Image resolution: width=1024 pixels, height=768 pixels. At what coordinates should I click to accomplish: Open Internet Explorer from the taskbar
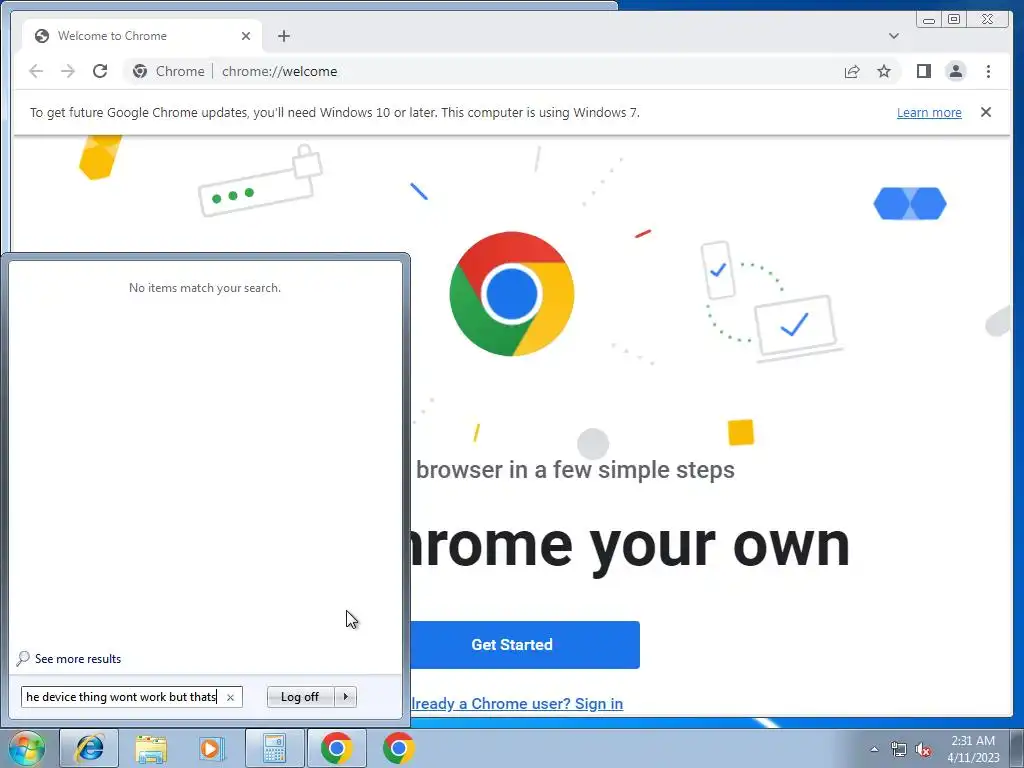[89, 748]
